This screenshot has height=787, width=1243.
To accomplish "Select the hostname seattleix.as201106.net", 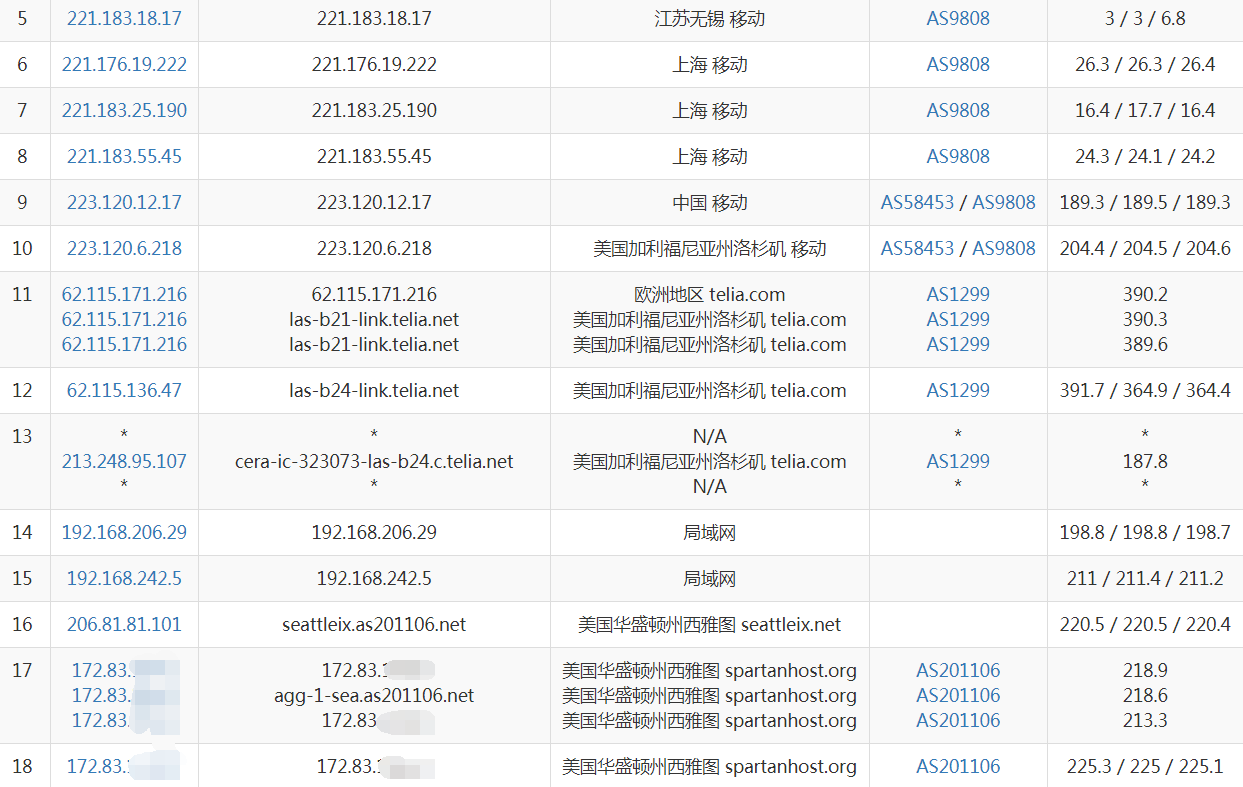I will point(374,625).
